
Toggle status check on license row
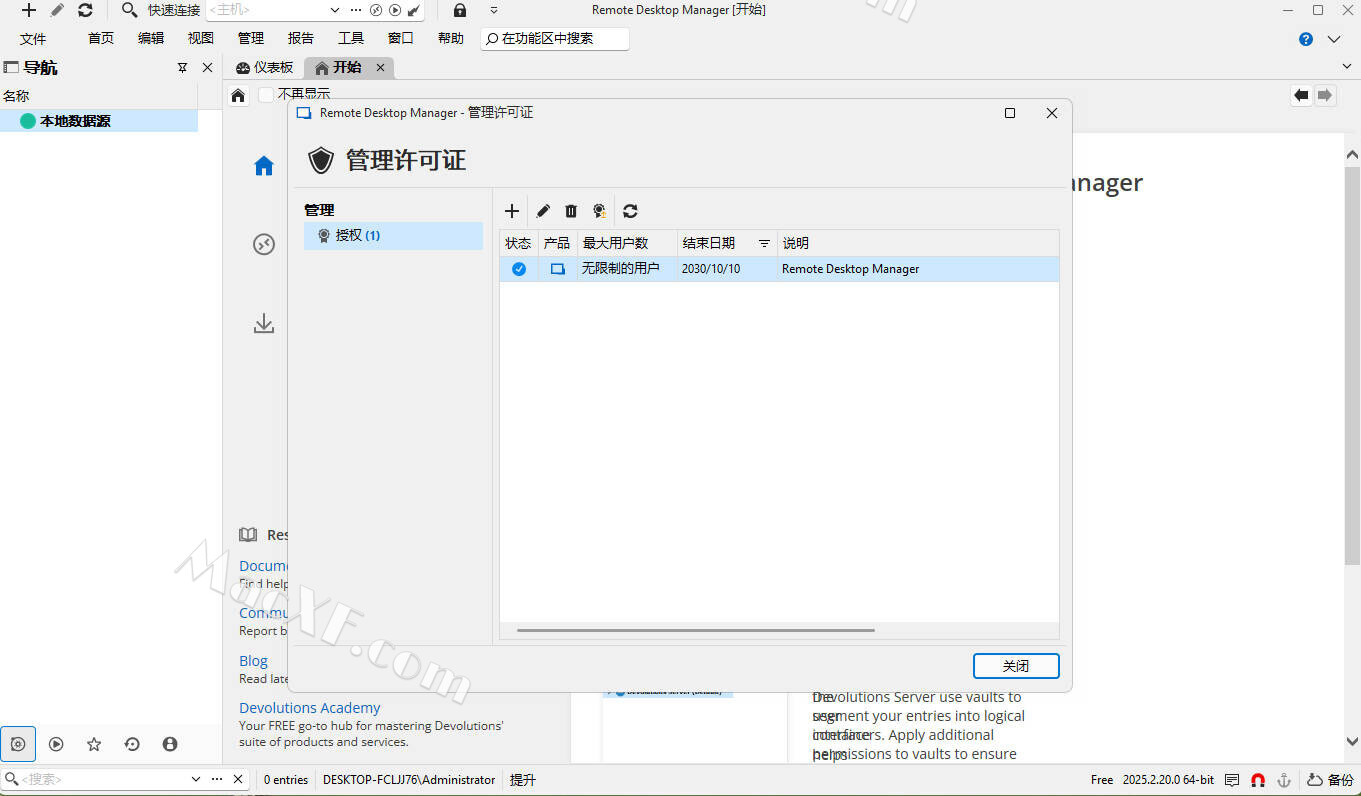(x=519, y=269)
